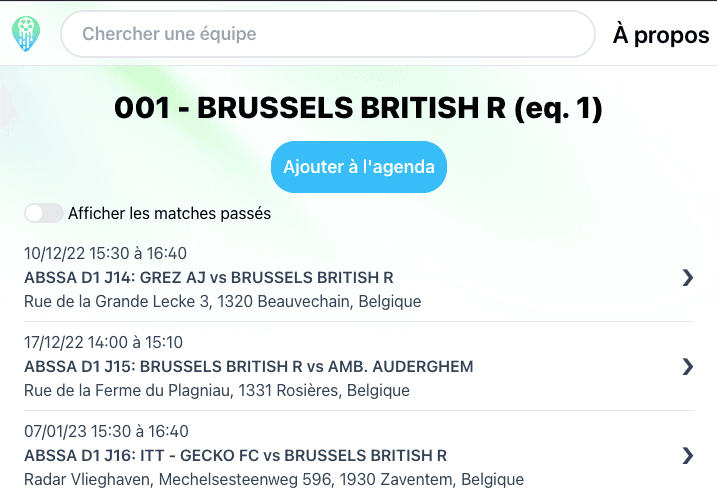The height and width of the screenshot is (499, 717).
Task: Open chevron for ITT - GECKO FC match
Action: click(x=687, y=456)
